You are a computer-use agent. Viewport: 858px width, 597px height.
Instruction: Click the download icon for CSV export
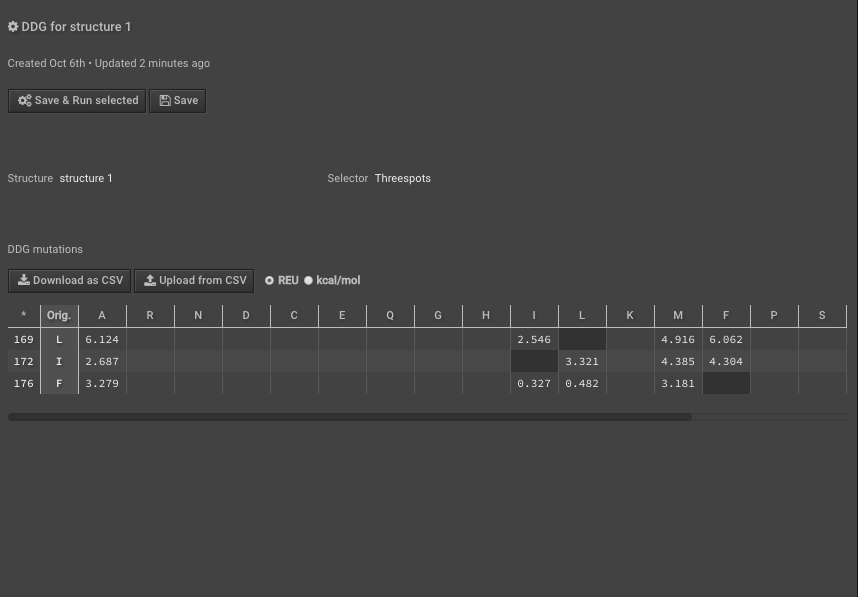pos(24,280)
